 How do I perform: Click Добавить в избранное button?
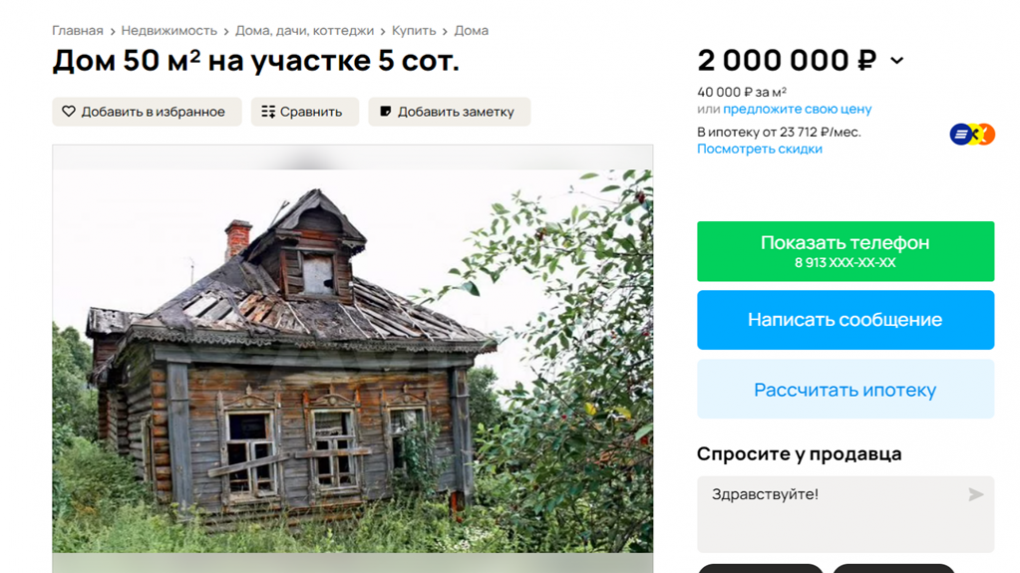[x=147, y=112]
